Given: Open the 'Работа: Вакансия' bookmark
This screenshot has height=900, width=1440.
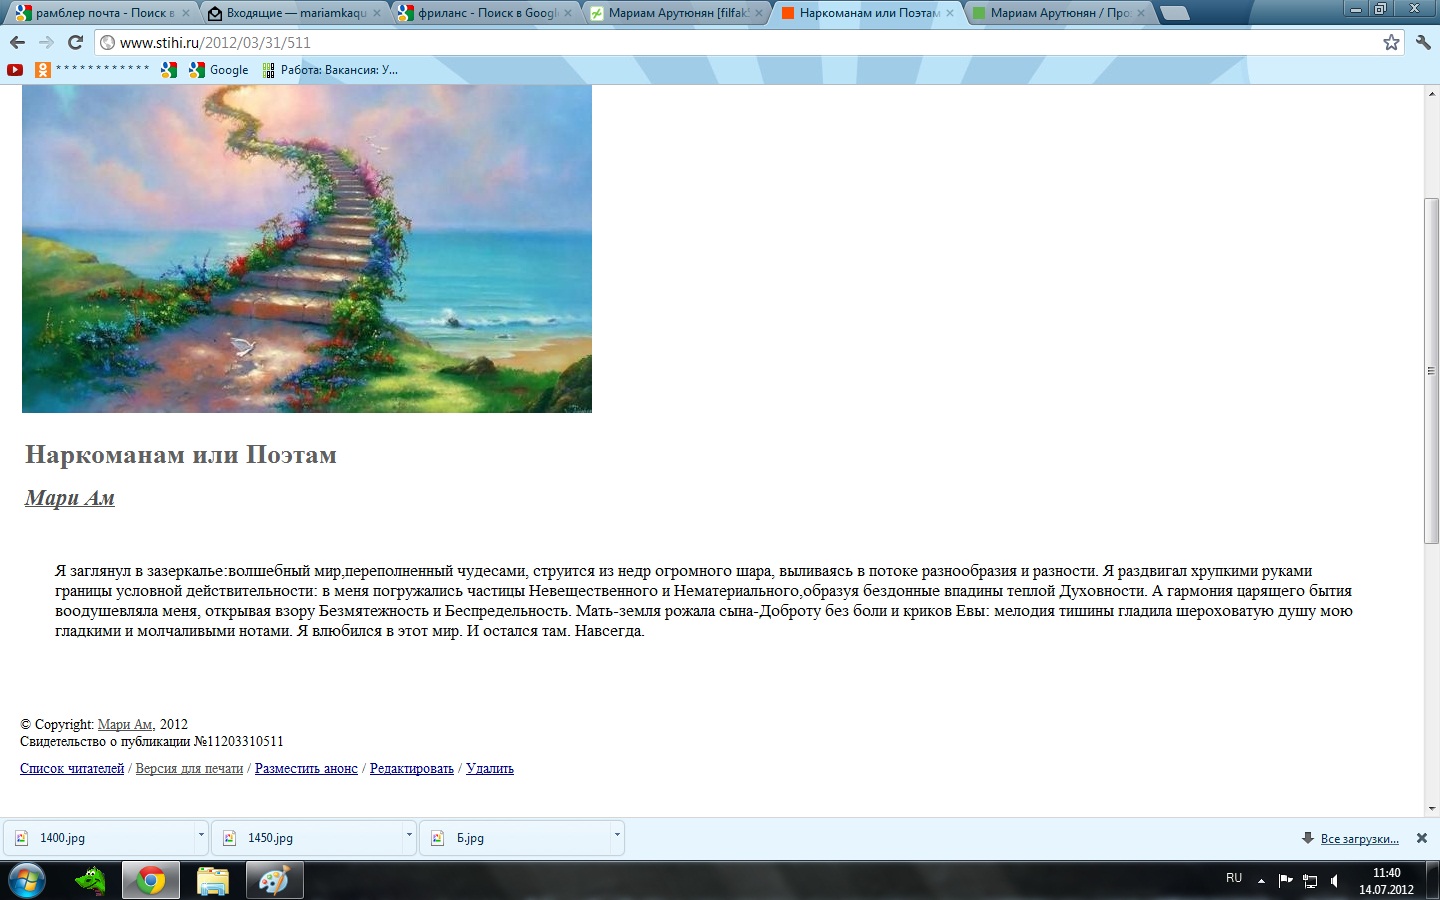Looking at the screenshot, I should (329, 70).
